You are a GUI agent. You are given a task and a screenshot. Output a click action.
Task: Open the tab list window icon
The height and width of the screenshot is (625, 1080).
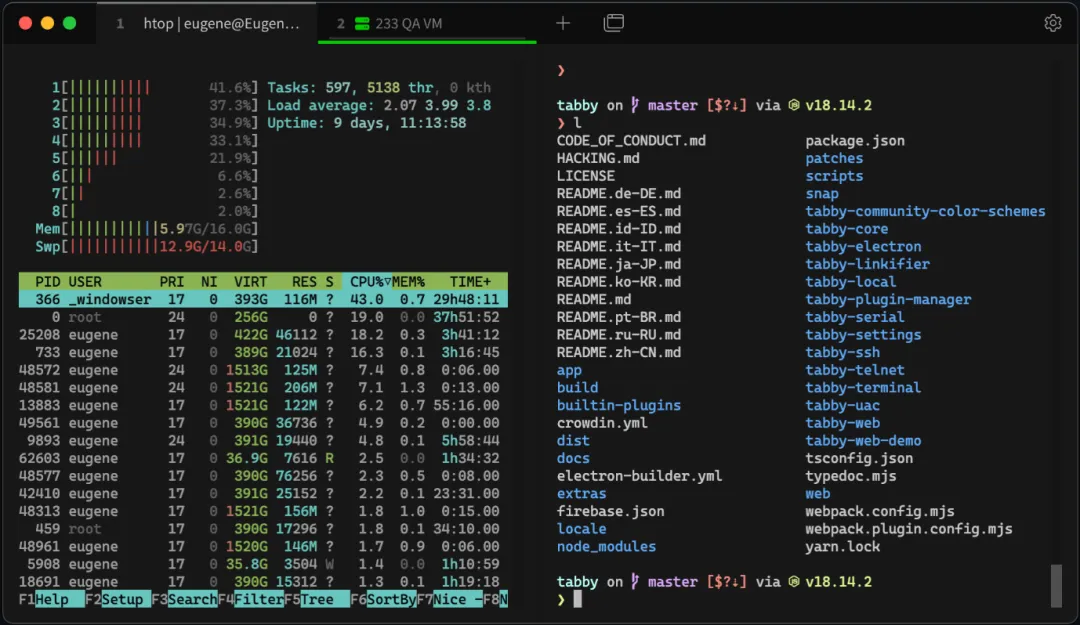614,23
